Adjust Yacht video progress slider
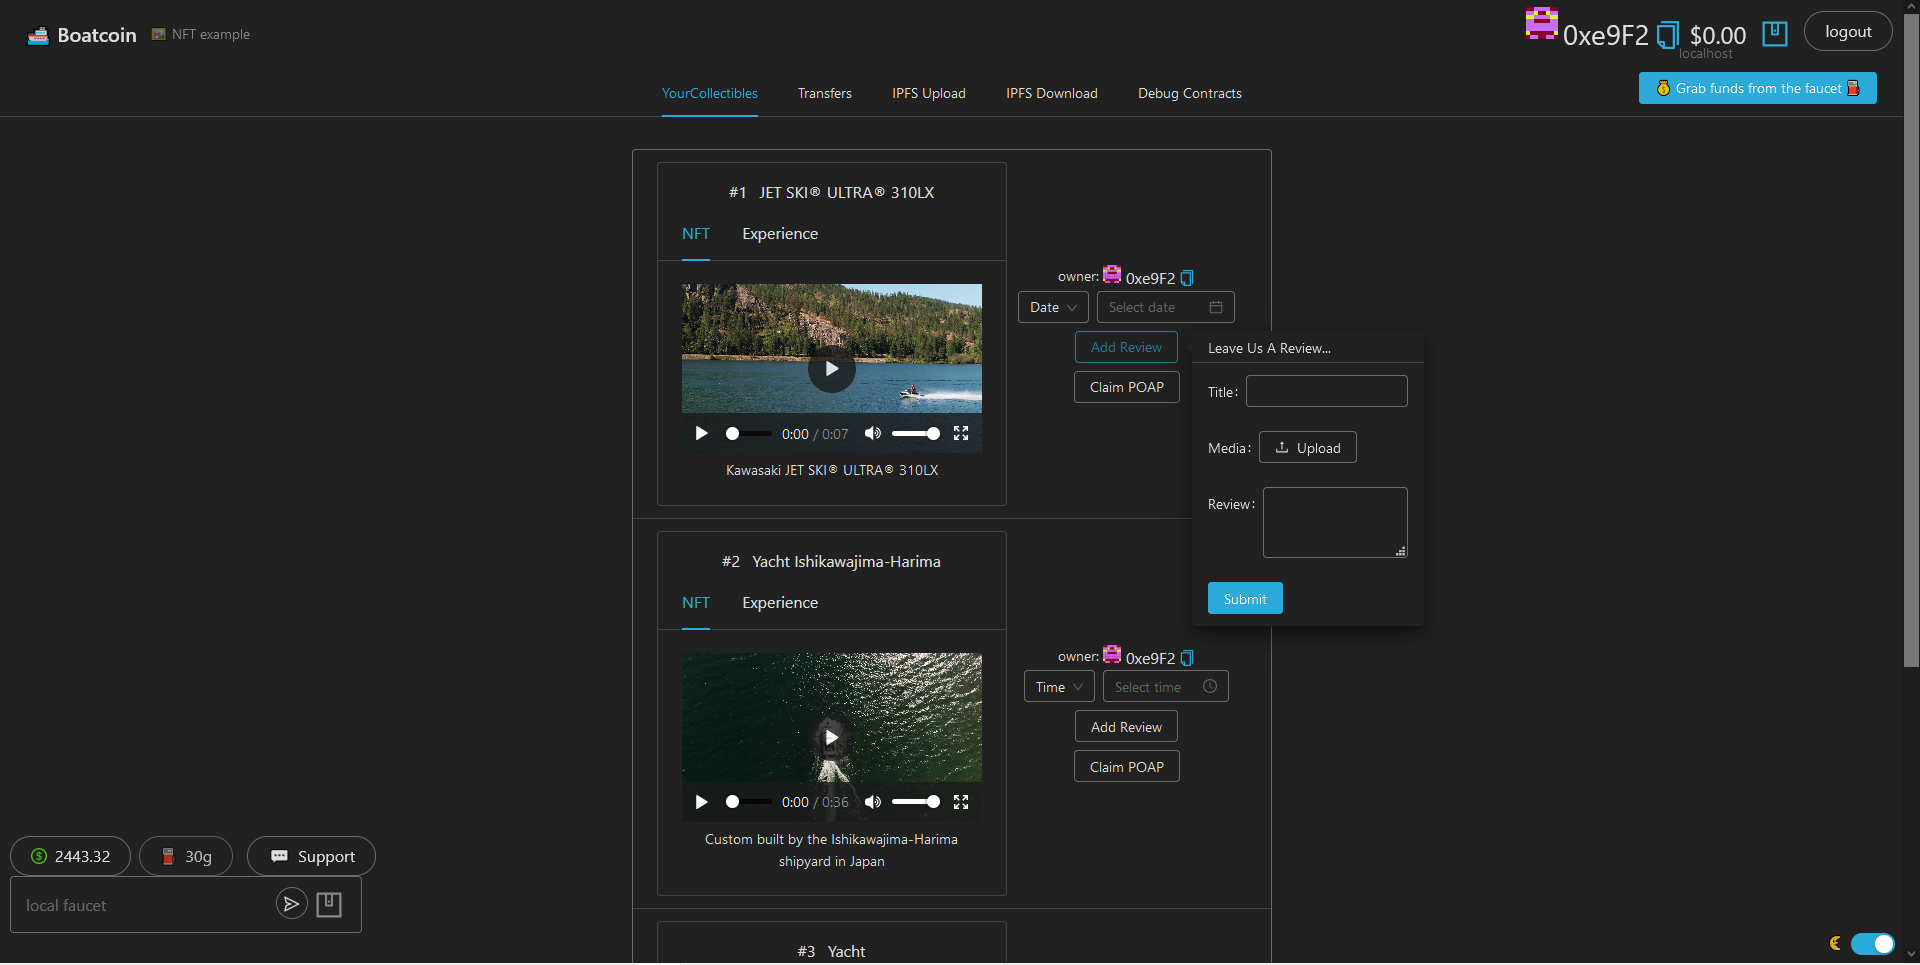Screen dimensions: 1920x965 click(748, 802)
